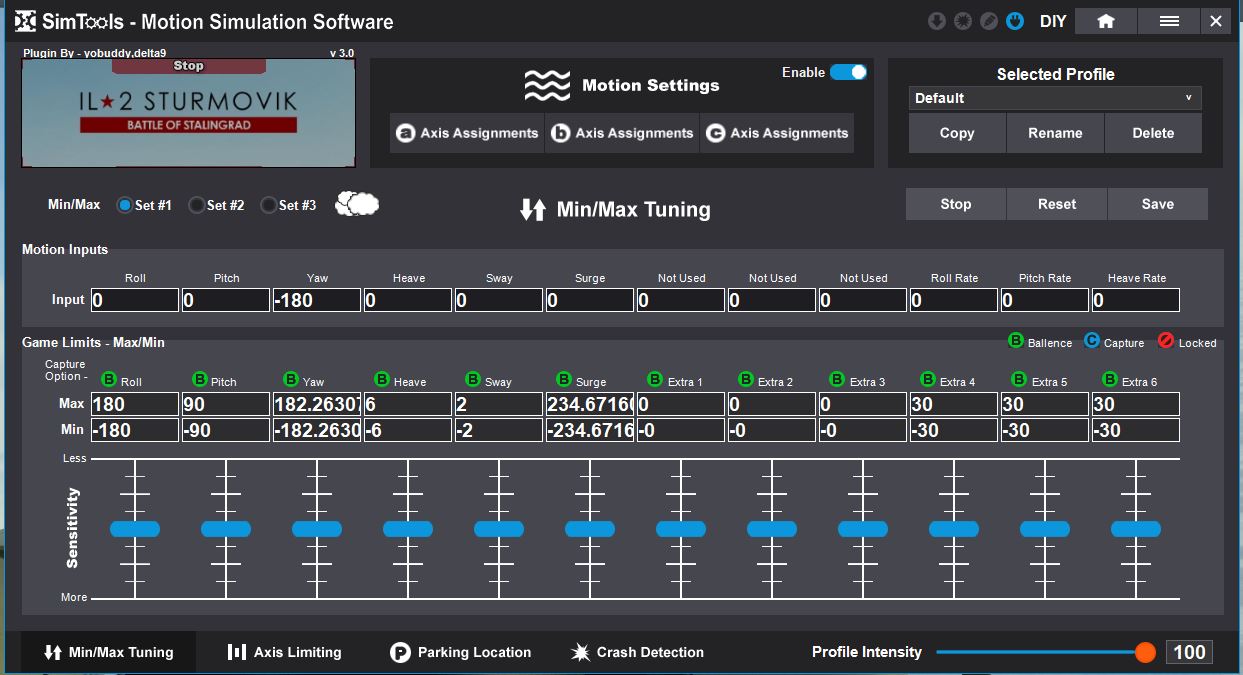Click the Profile Intensity slider handle
Viewport: 1243px width, 675px height.
(1145, 652)
